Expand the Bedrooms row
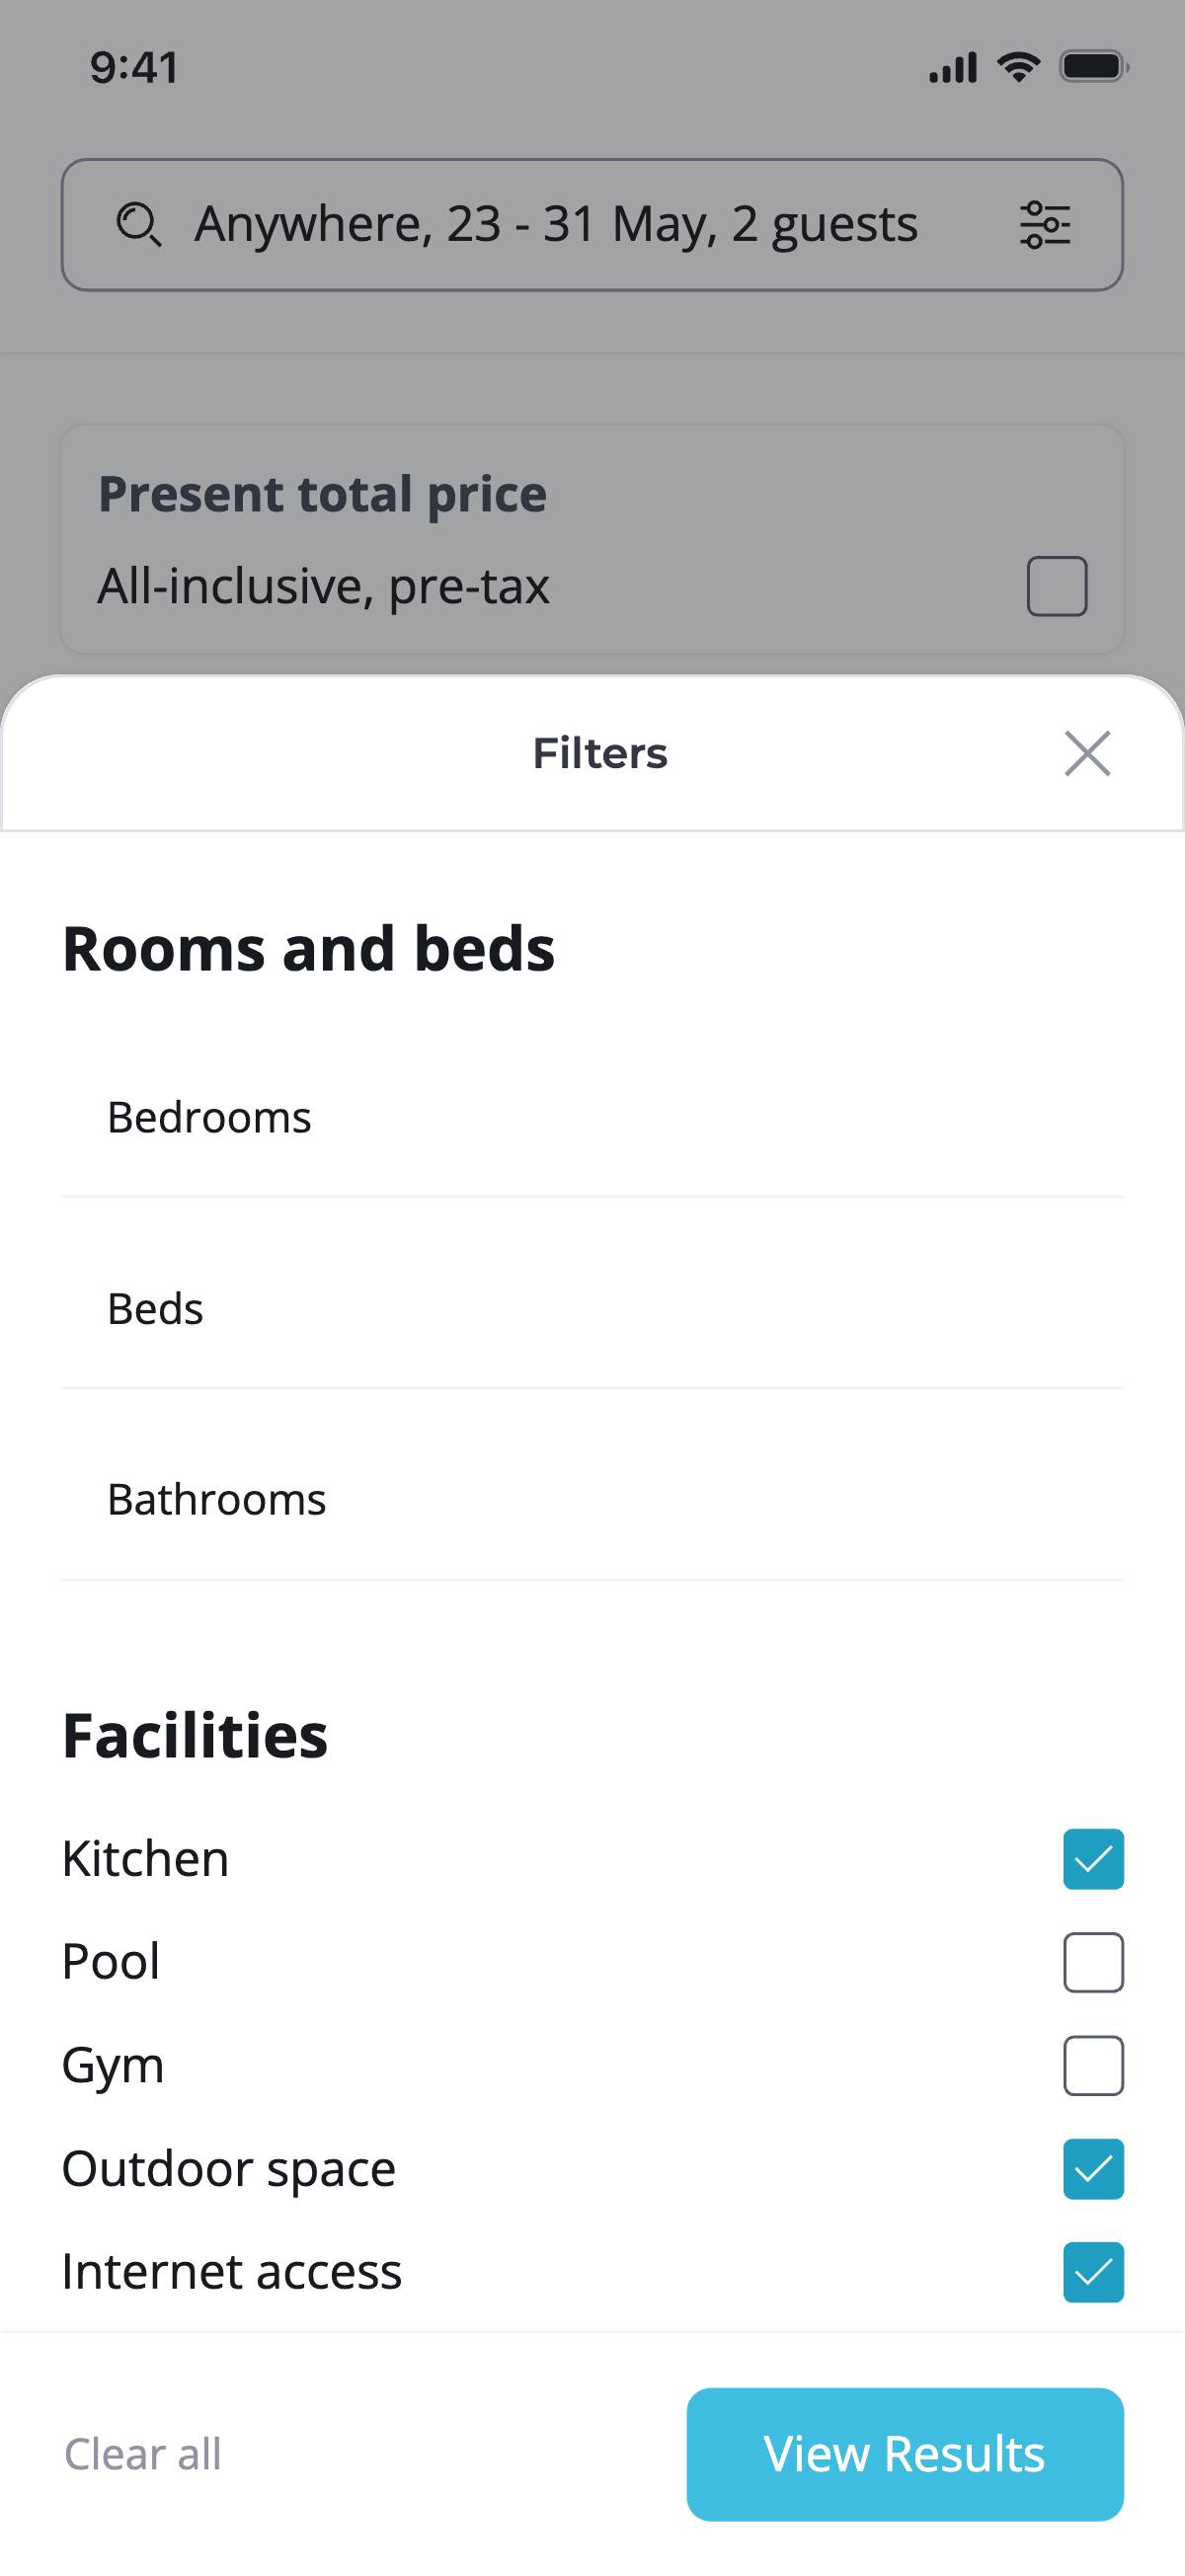The image size is (1185, 2576). pyautogui.click(x=592, y=1117)
